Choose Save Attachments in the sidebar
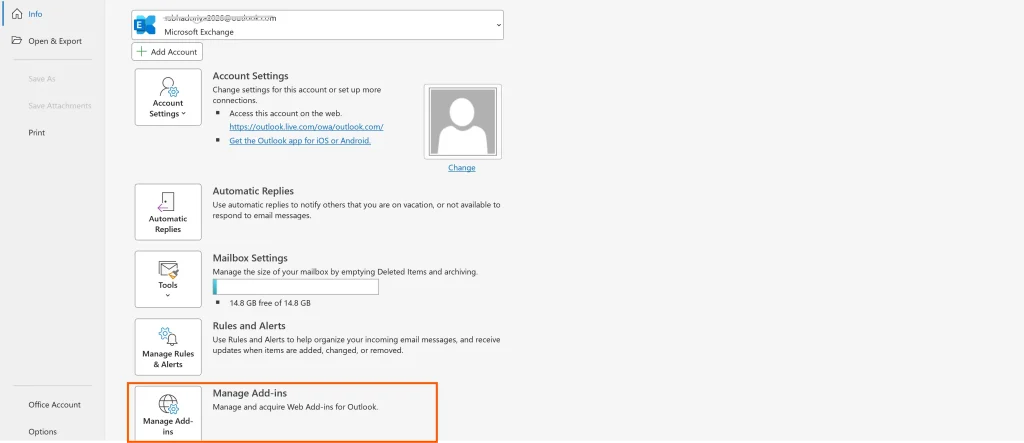Screen dimensions: 1024x443 tap(59, 105)
